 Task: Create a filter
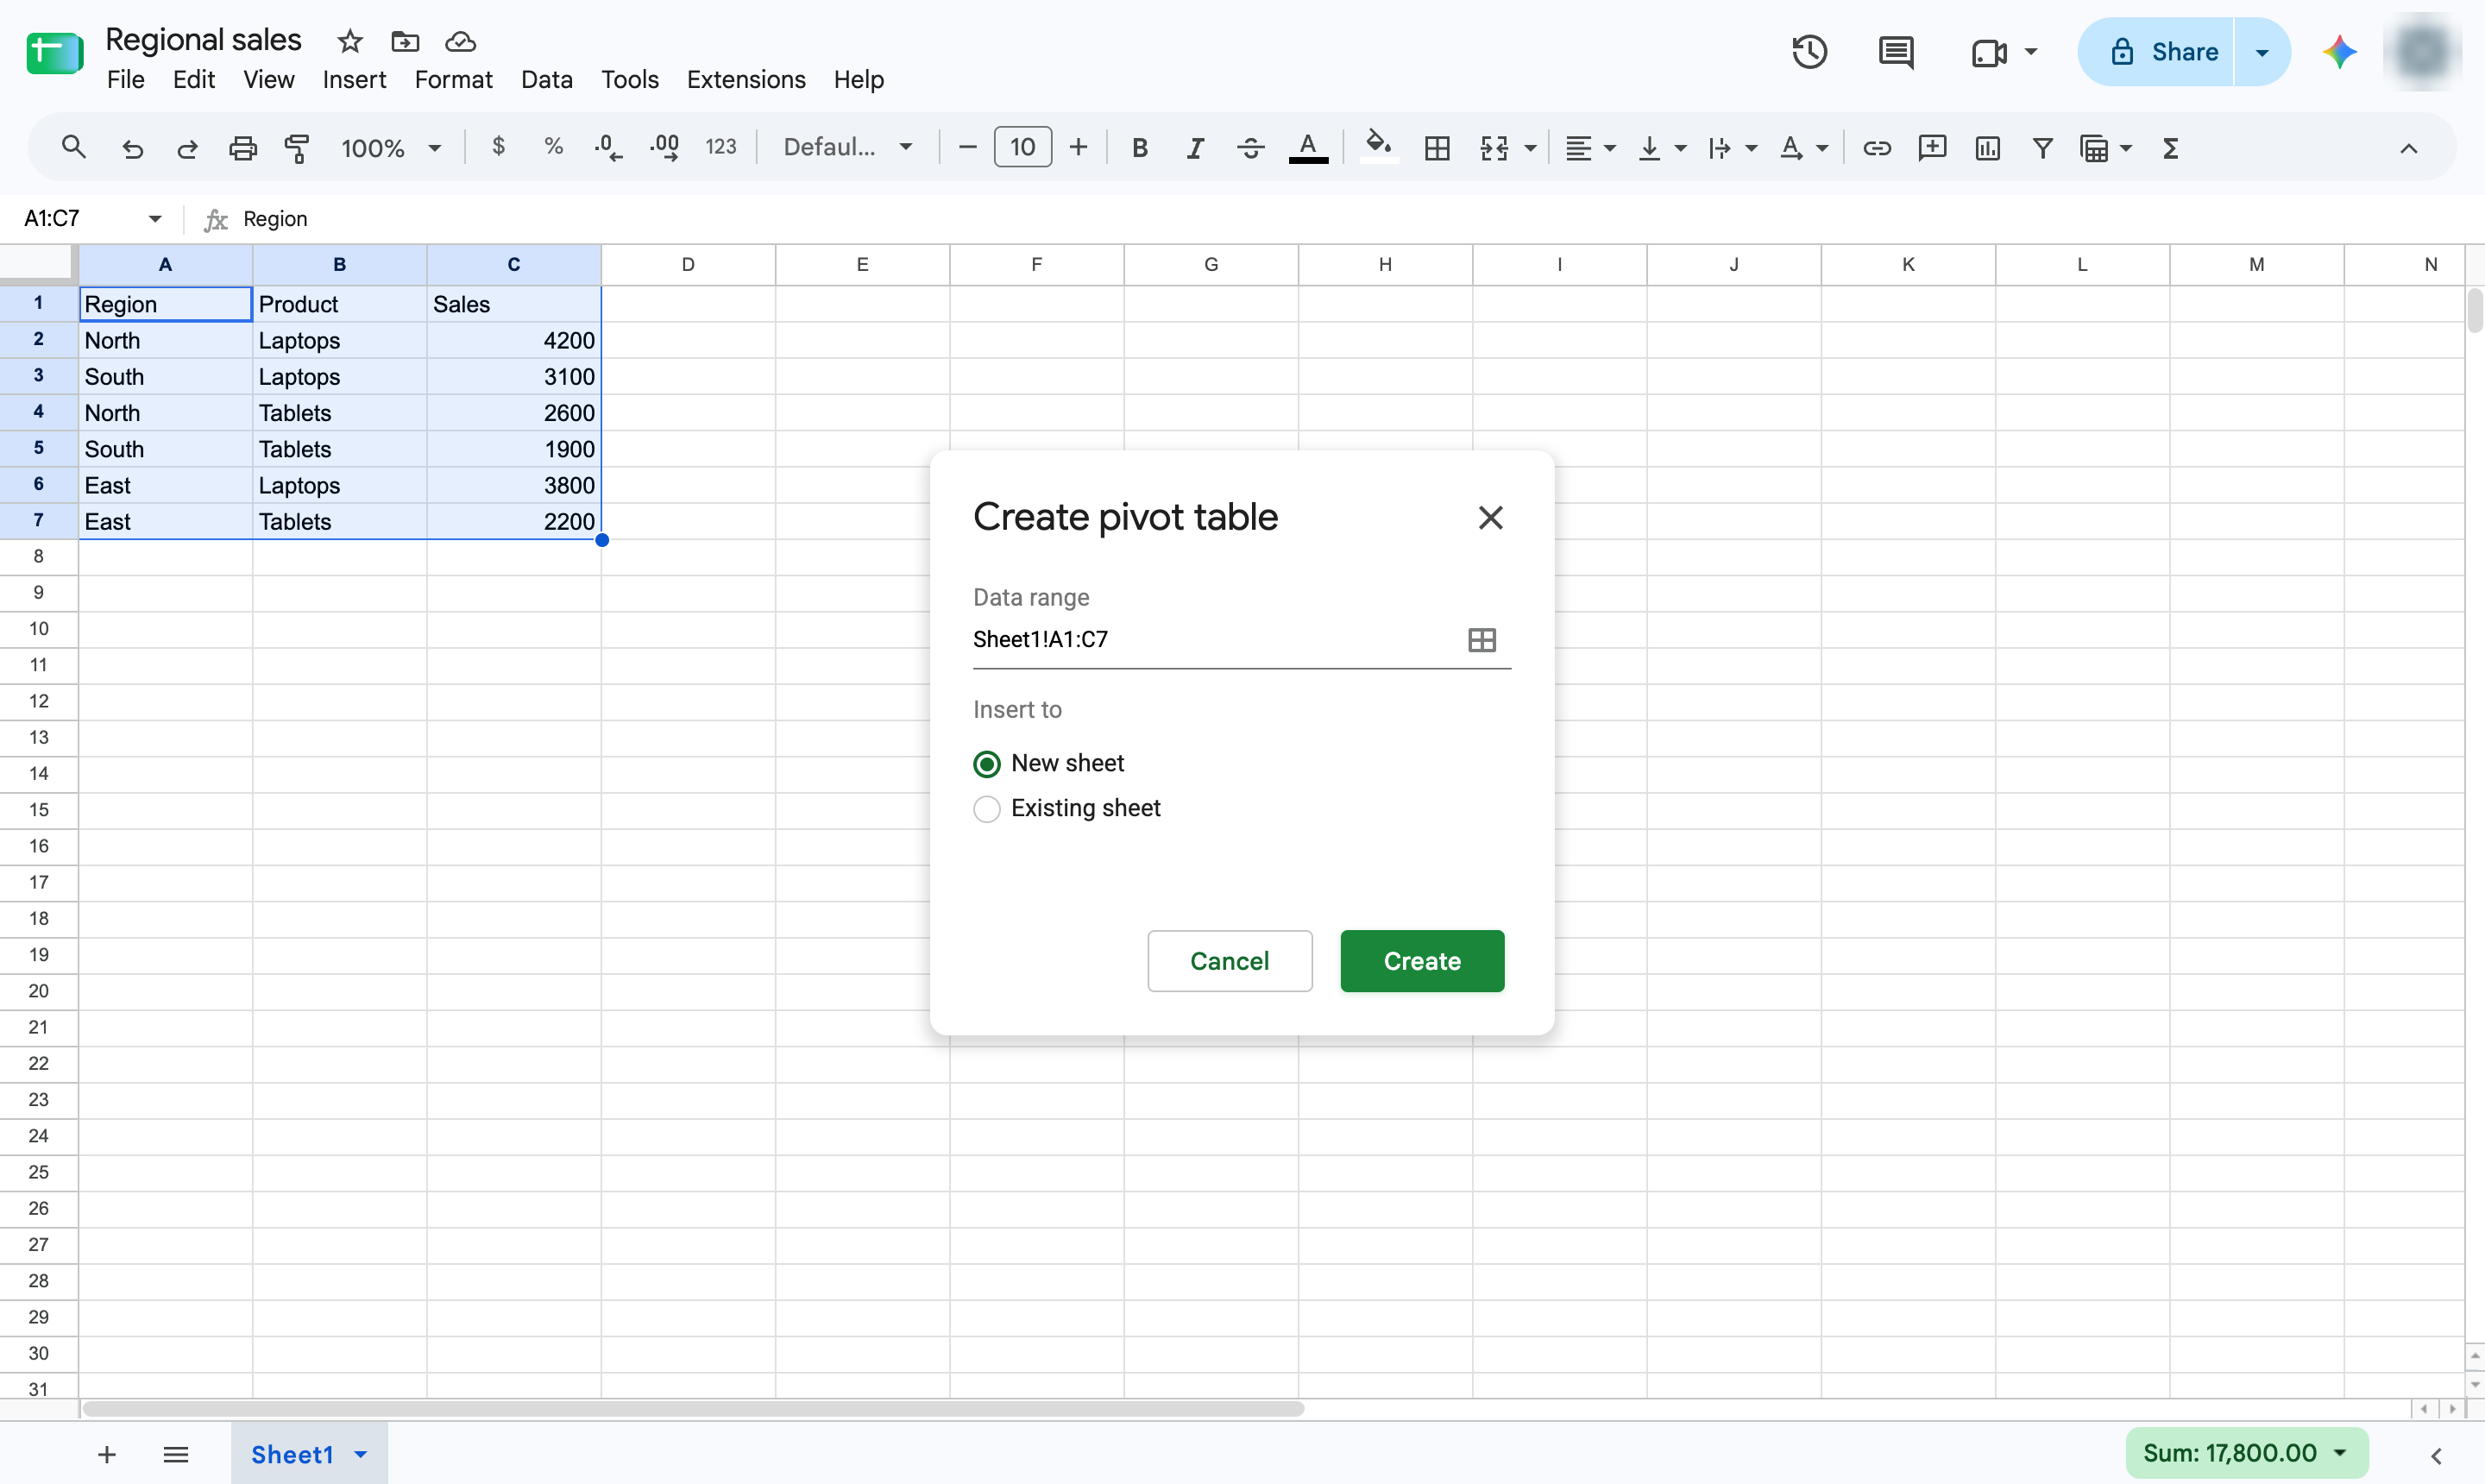2042,148
